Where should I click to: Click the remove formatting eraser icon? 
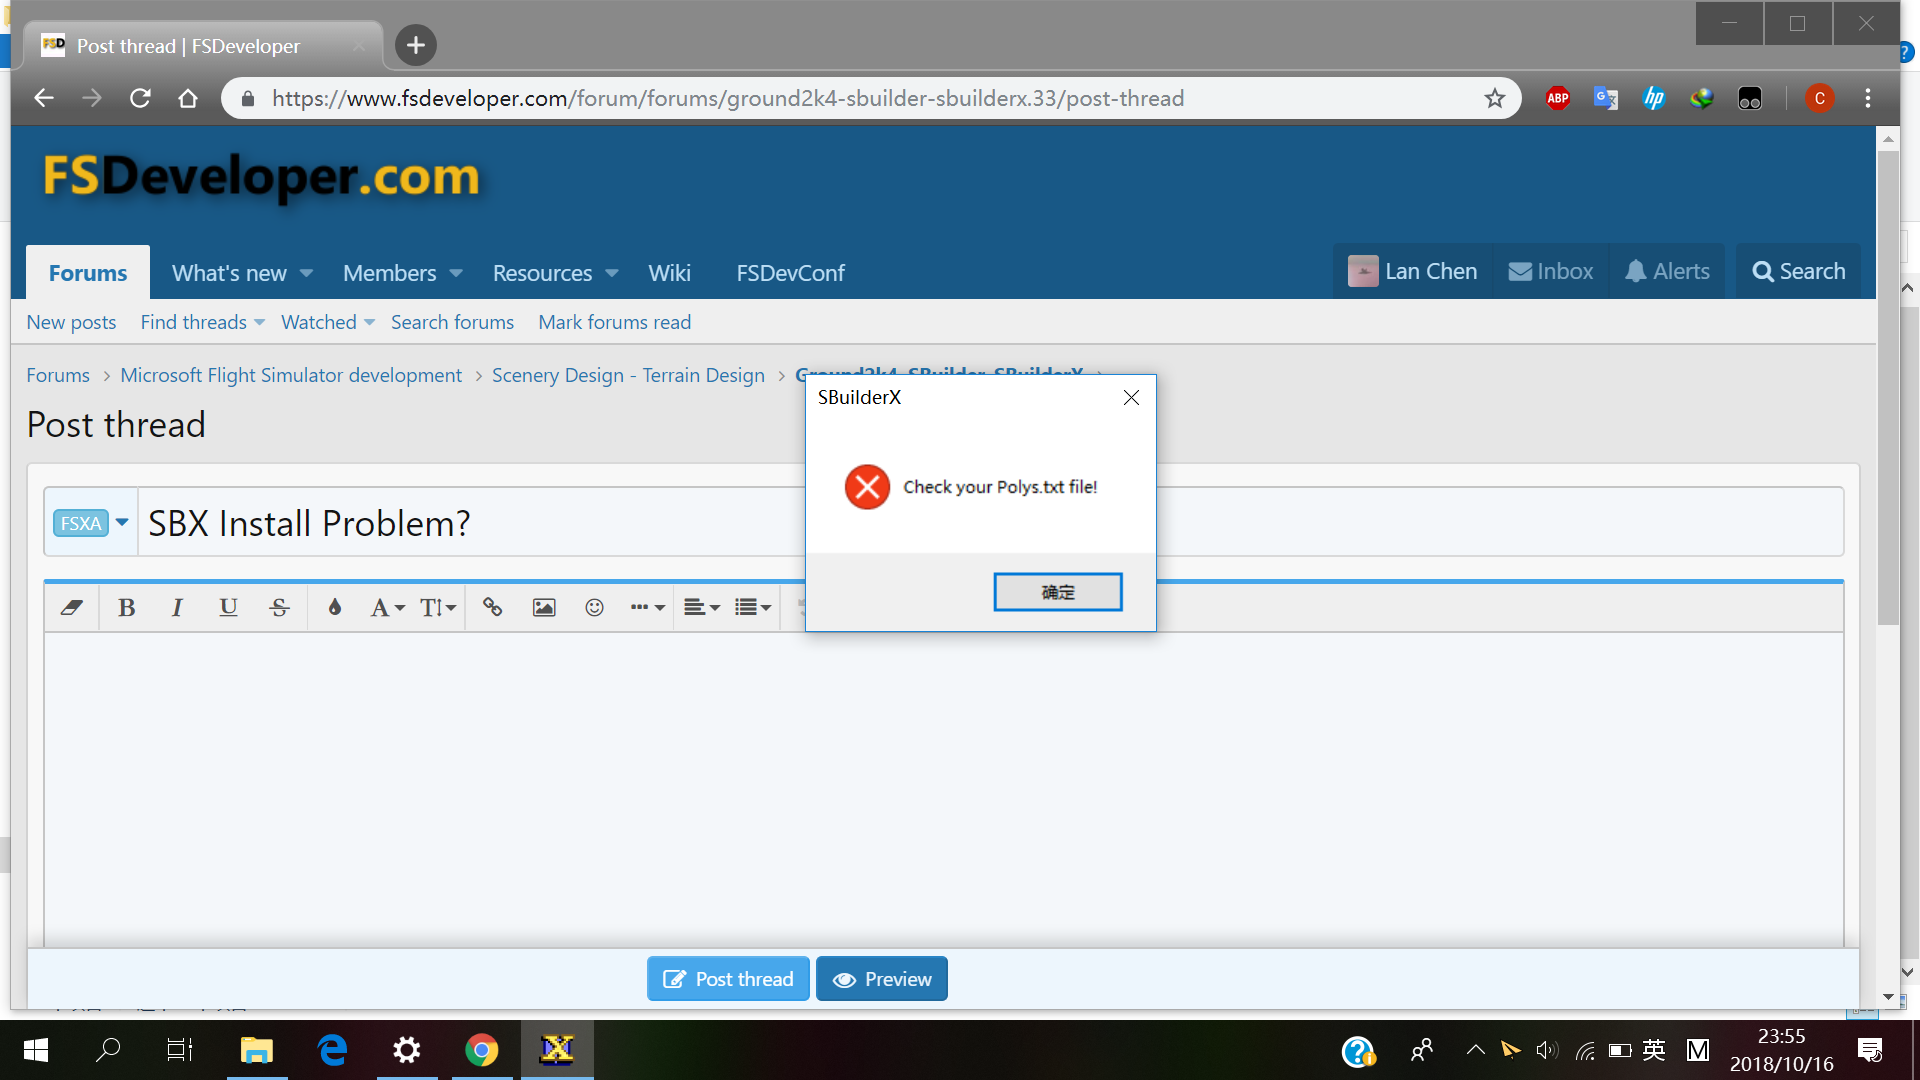(71, 607)
